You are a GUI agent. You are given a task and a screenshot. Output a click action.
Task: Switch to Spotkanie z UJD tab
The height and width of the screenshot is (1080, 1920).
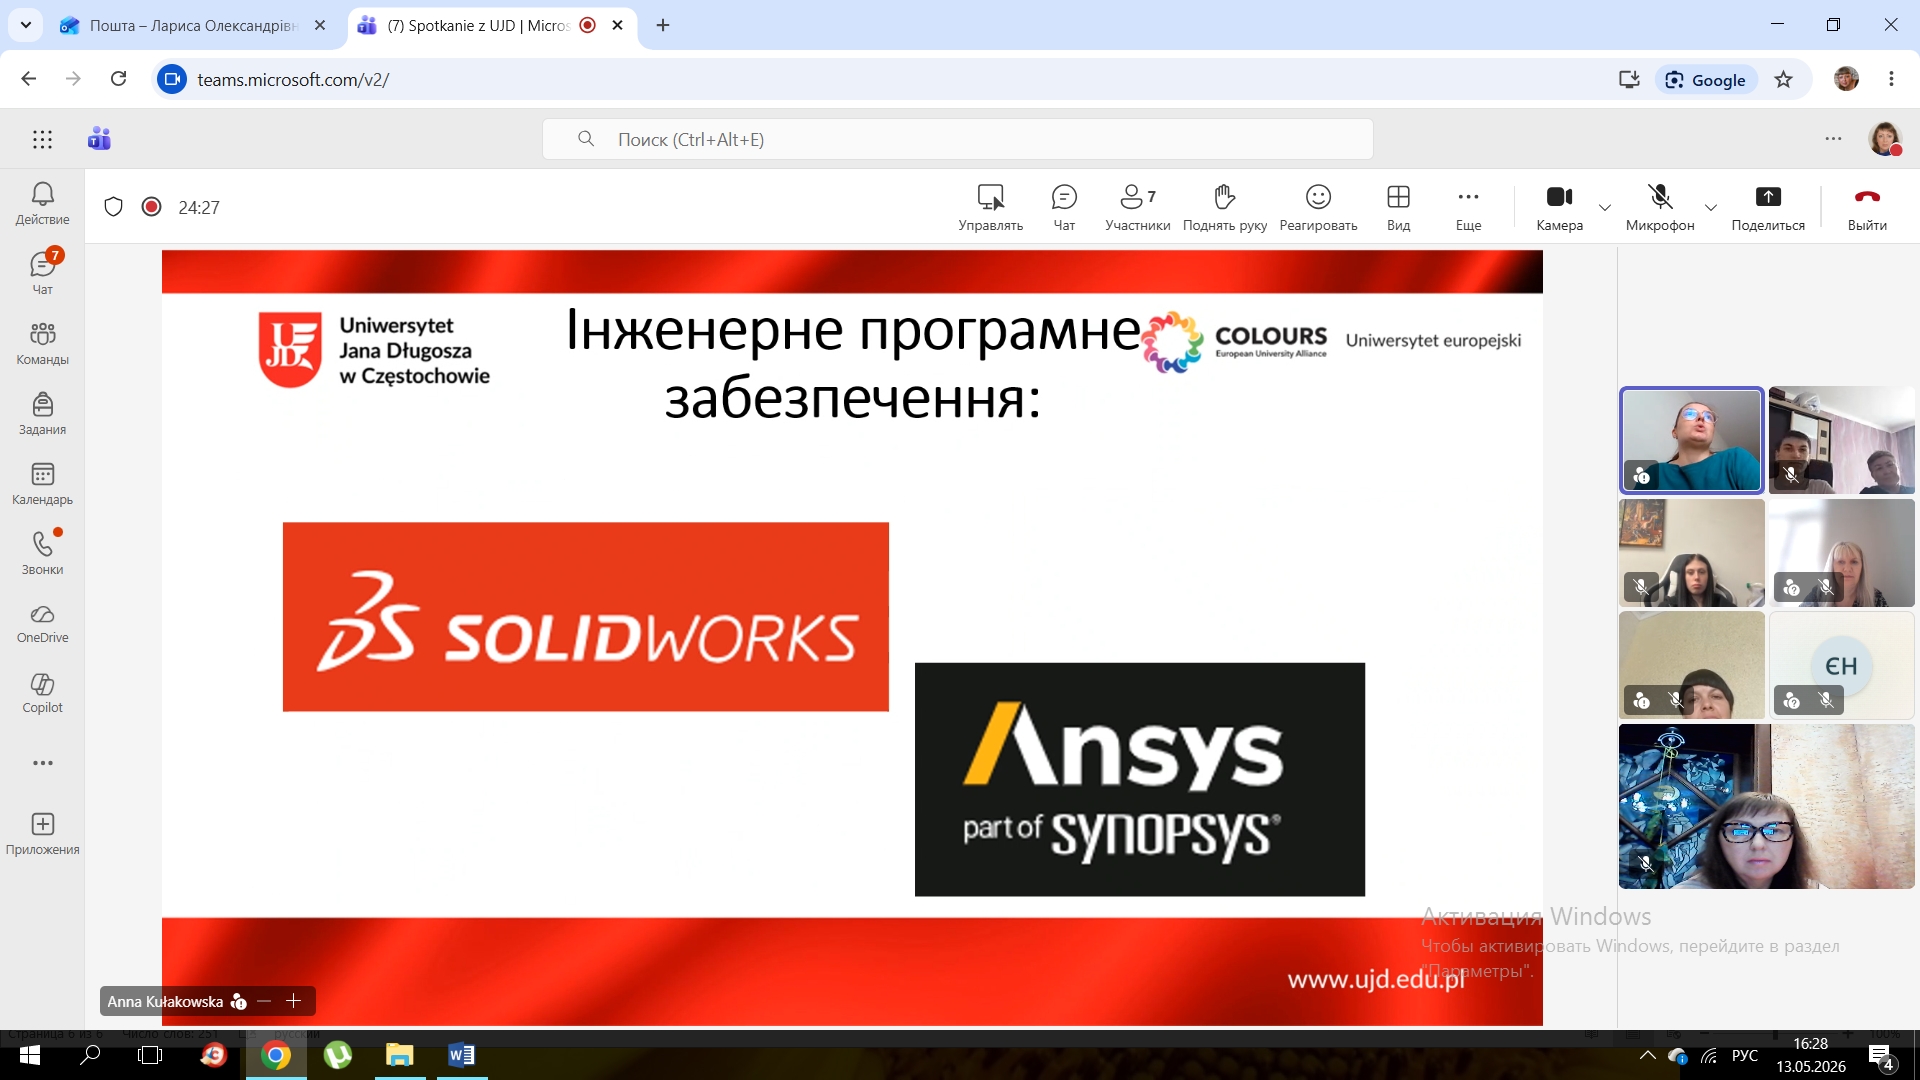click(479, 25)
